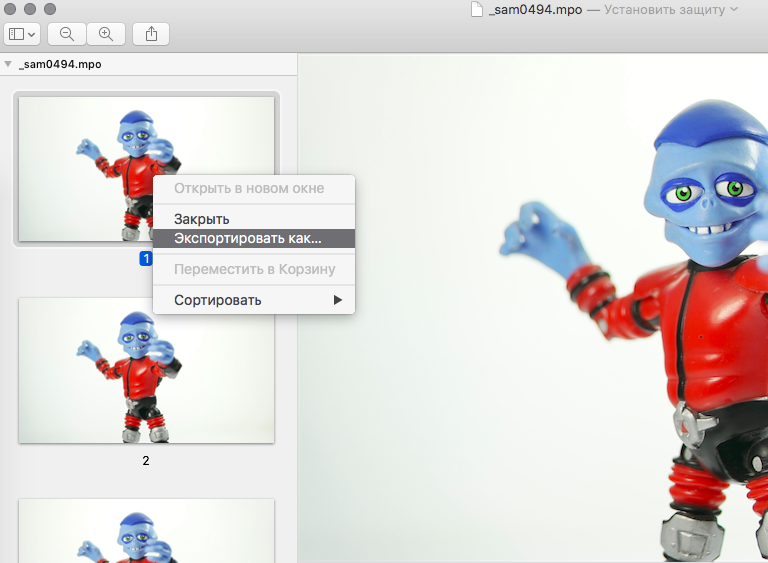Viewport: 768px width, 563px height.
Task: Expand the Сортировать submenu arrow
Action: click(337, 300)
